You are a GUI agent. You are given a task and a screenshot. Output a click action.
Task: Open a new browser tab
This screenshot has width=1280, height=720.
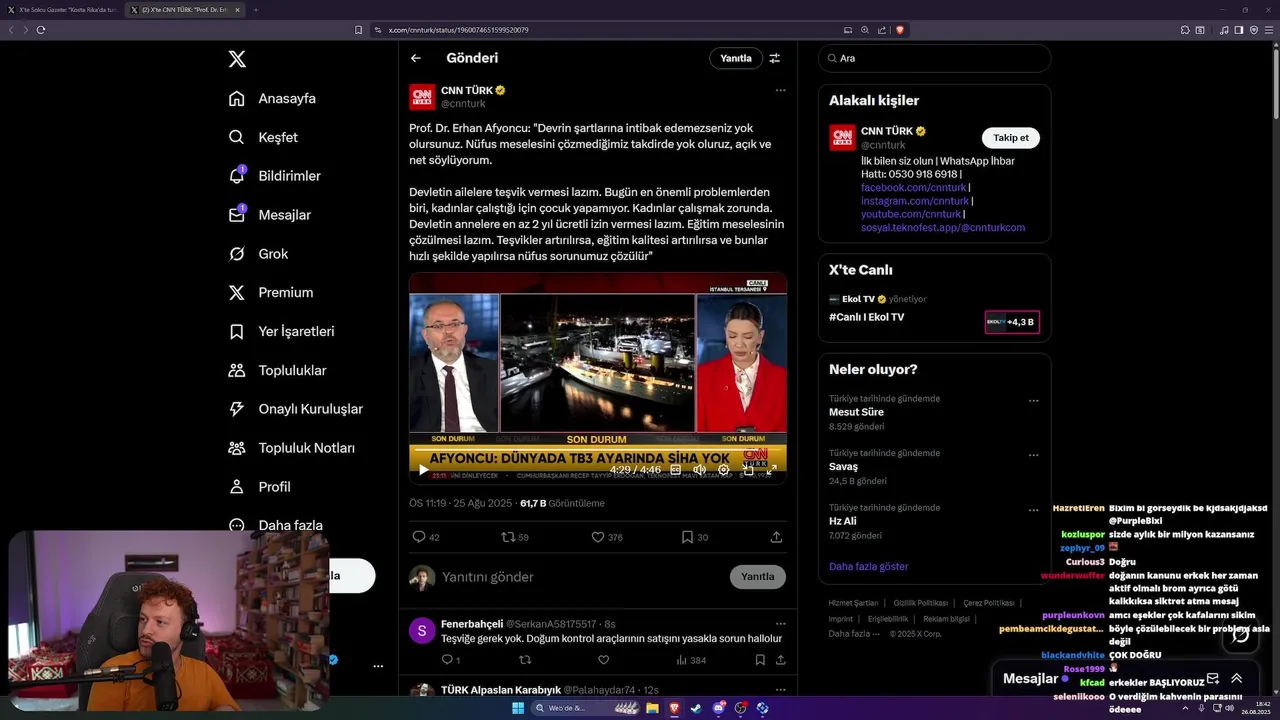click(255, 10)
